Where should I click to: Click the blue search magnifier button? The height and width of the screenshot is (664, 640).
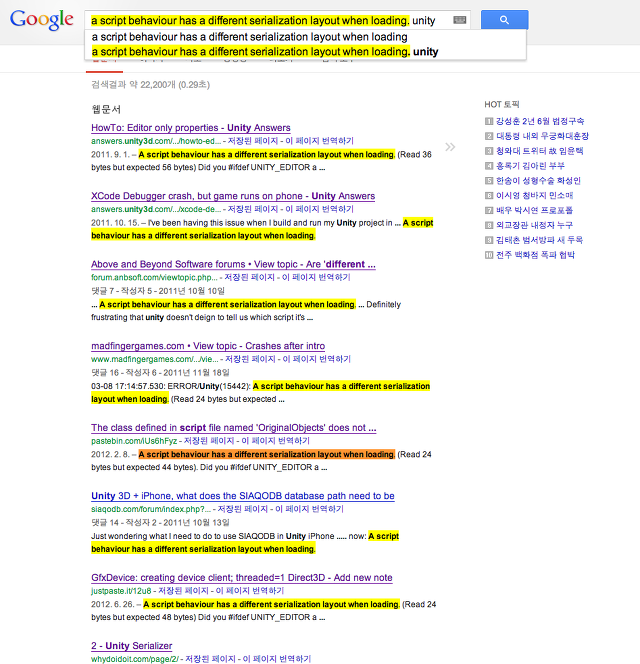(504, 20)
